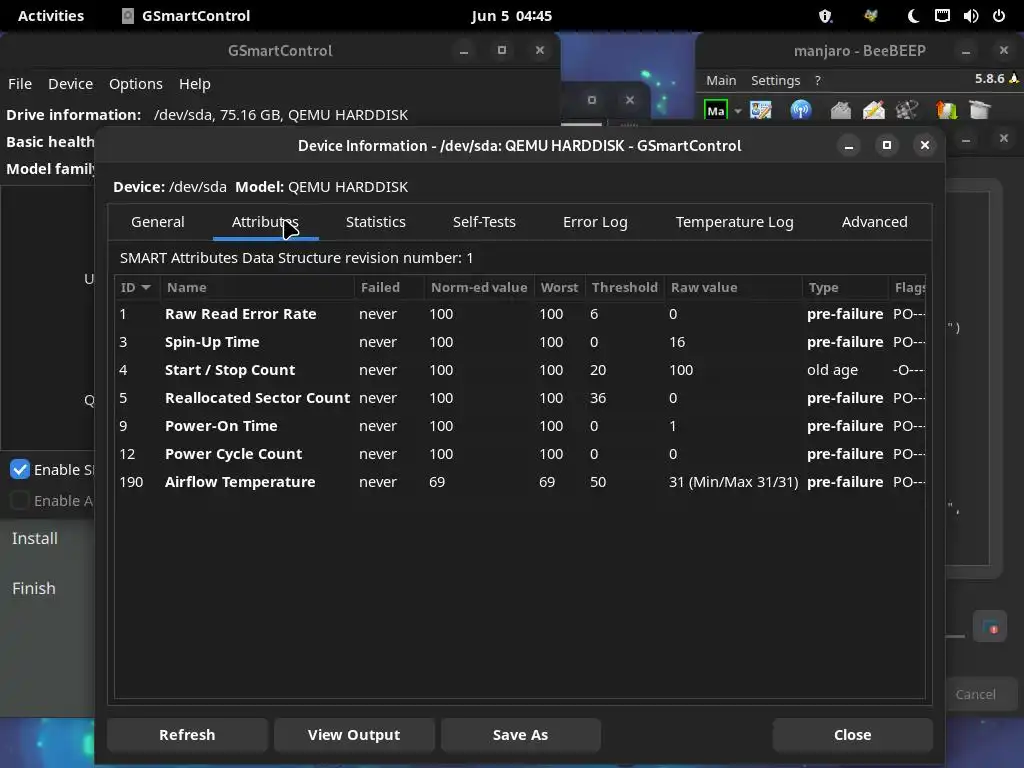Switch to the General tab
1024x768 pixels.
(157, 222)
